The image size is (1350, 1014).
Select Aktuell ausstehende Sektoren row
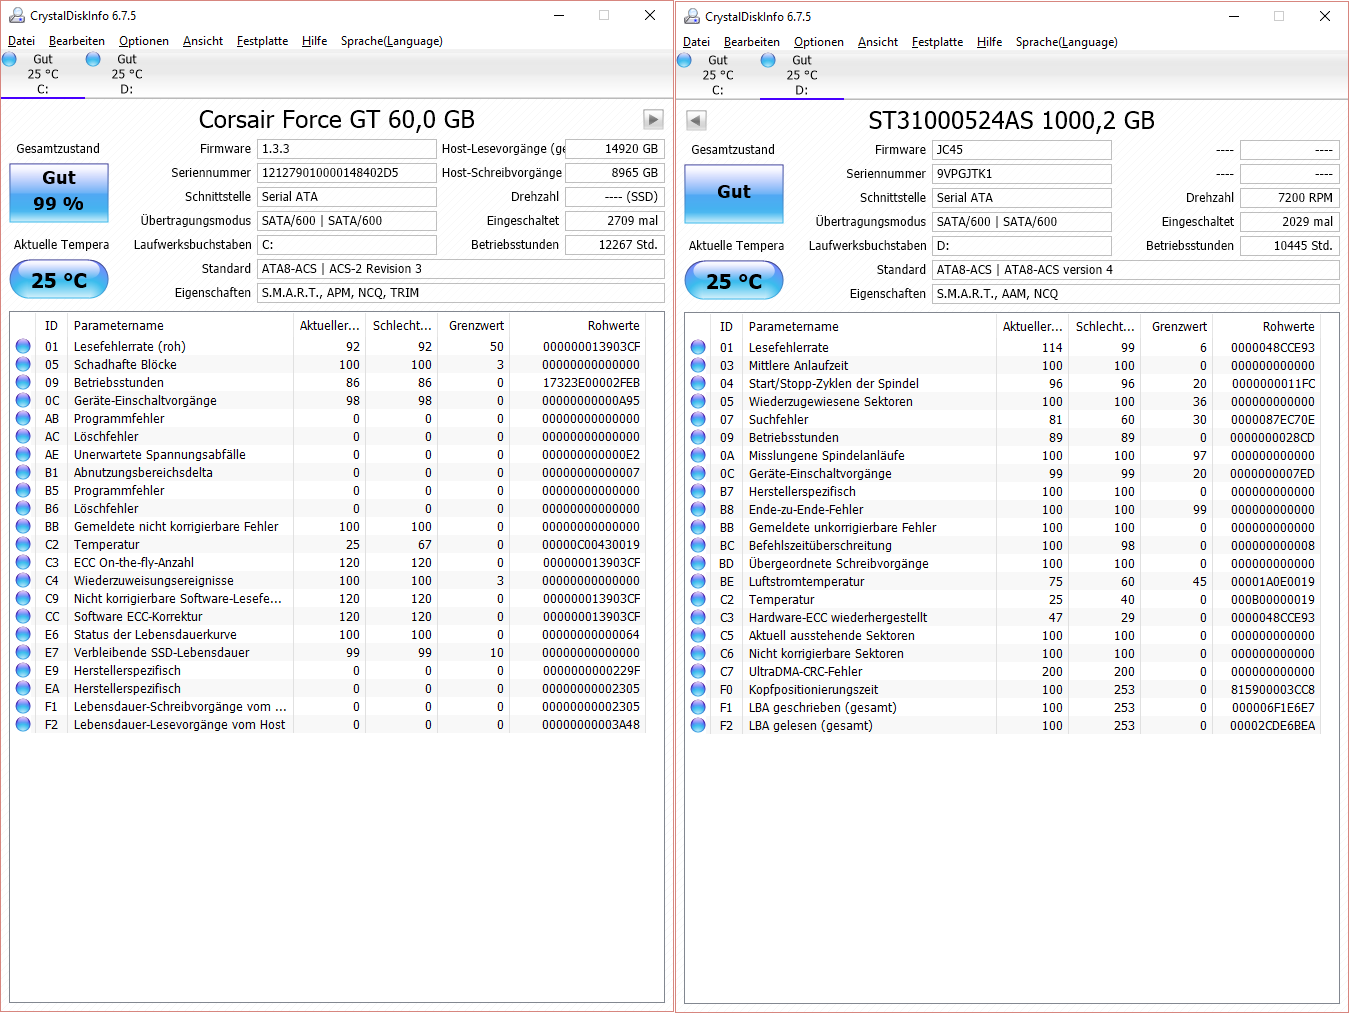point(1003,635)
